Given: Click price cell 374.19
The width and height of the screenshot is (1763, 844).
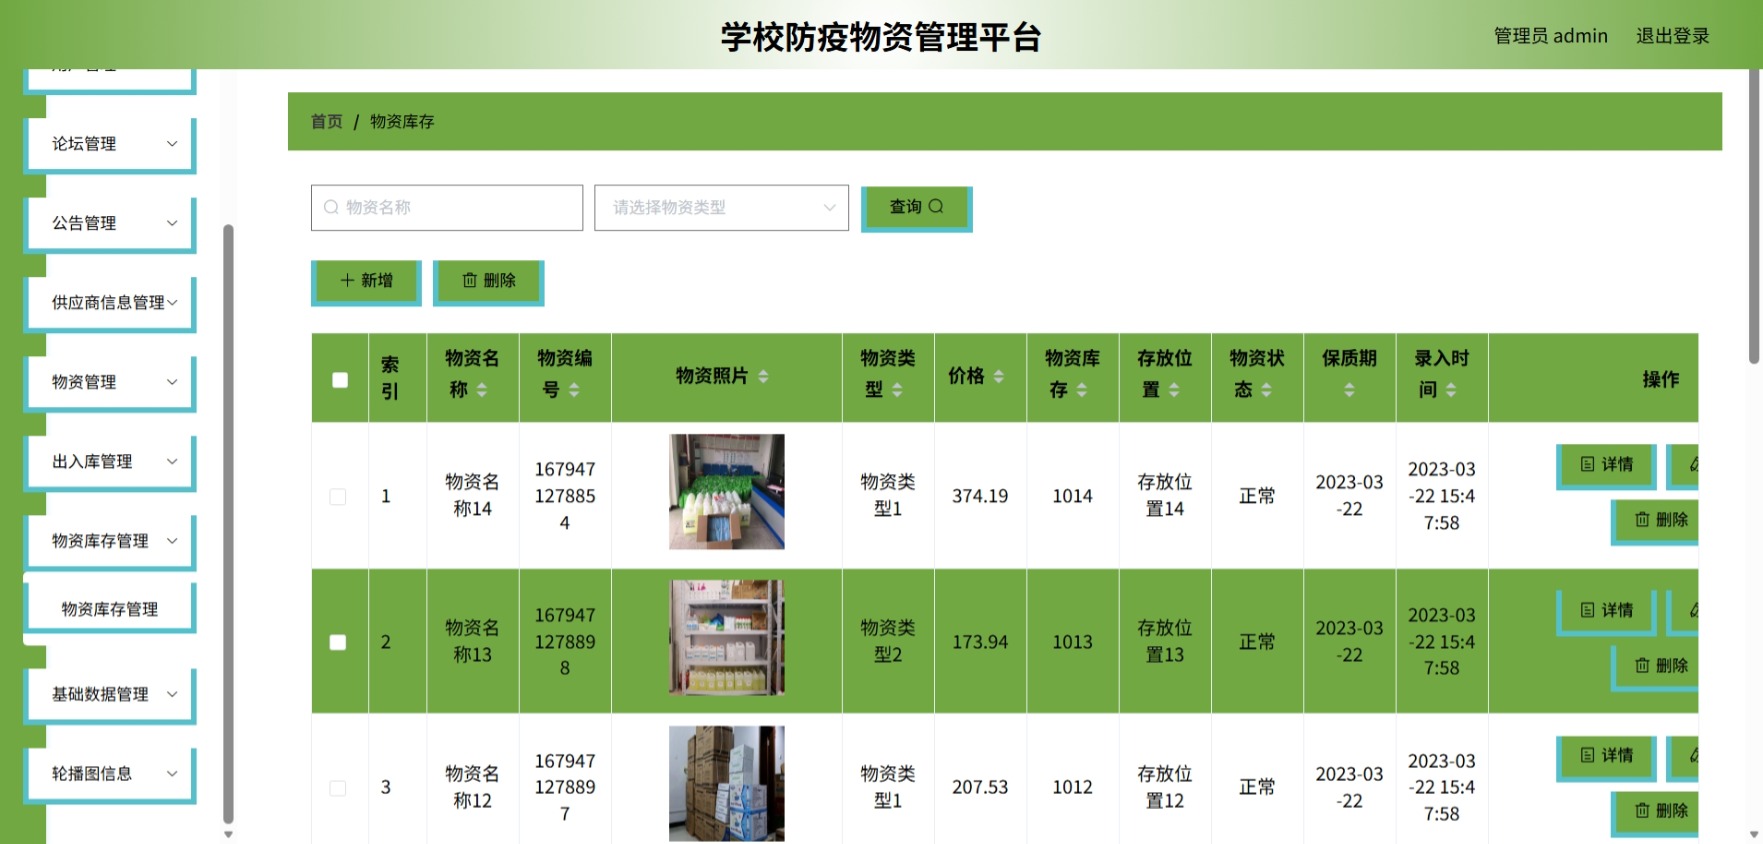Looking at the screenshot, I should (x=980, y=496).
